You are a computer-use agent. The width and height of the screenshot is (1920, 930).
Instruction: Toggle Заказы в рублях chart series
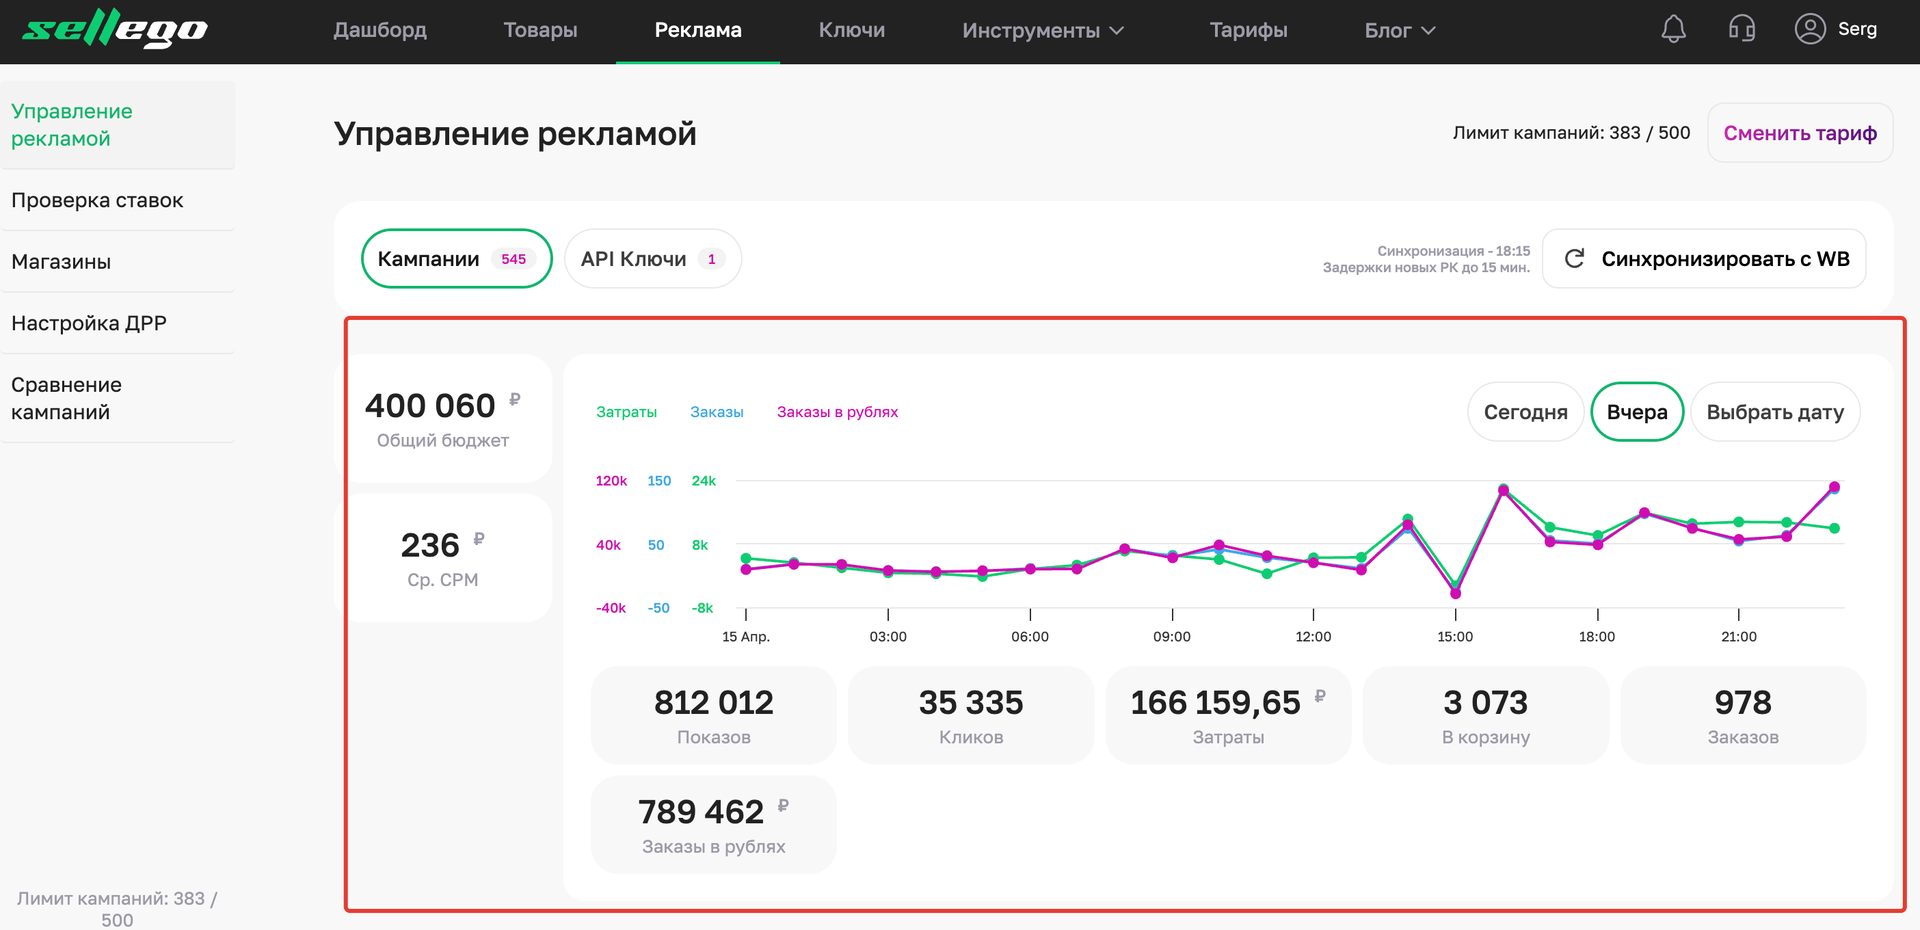point(837,412)
